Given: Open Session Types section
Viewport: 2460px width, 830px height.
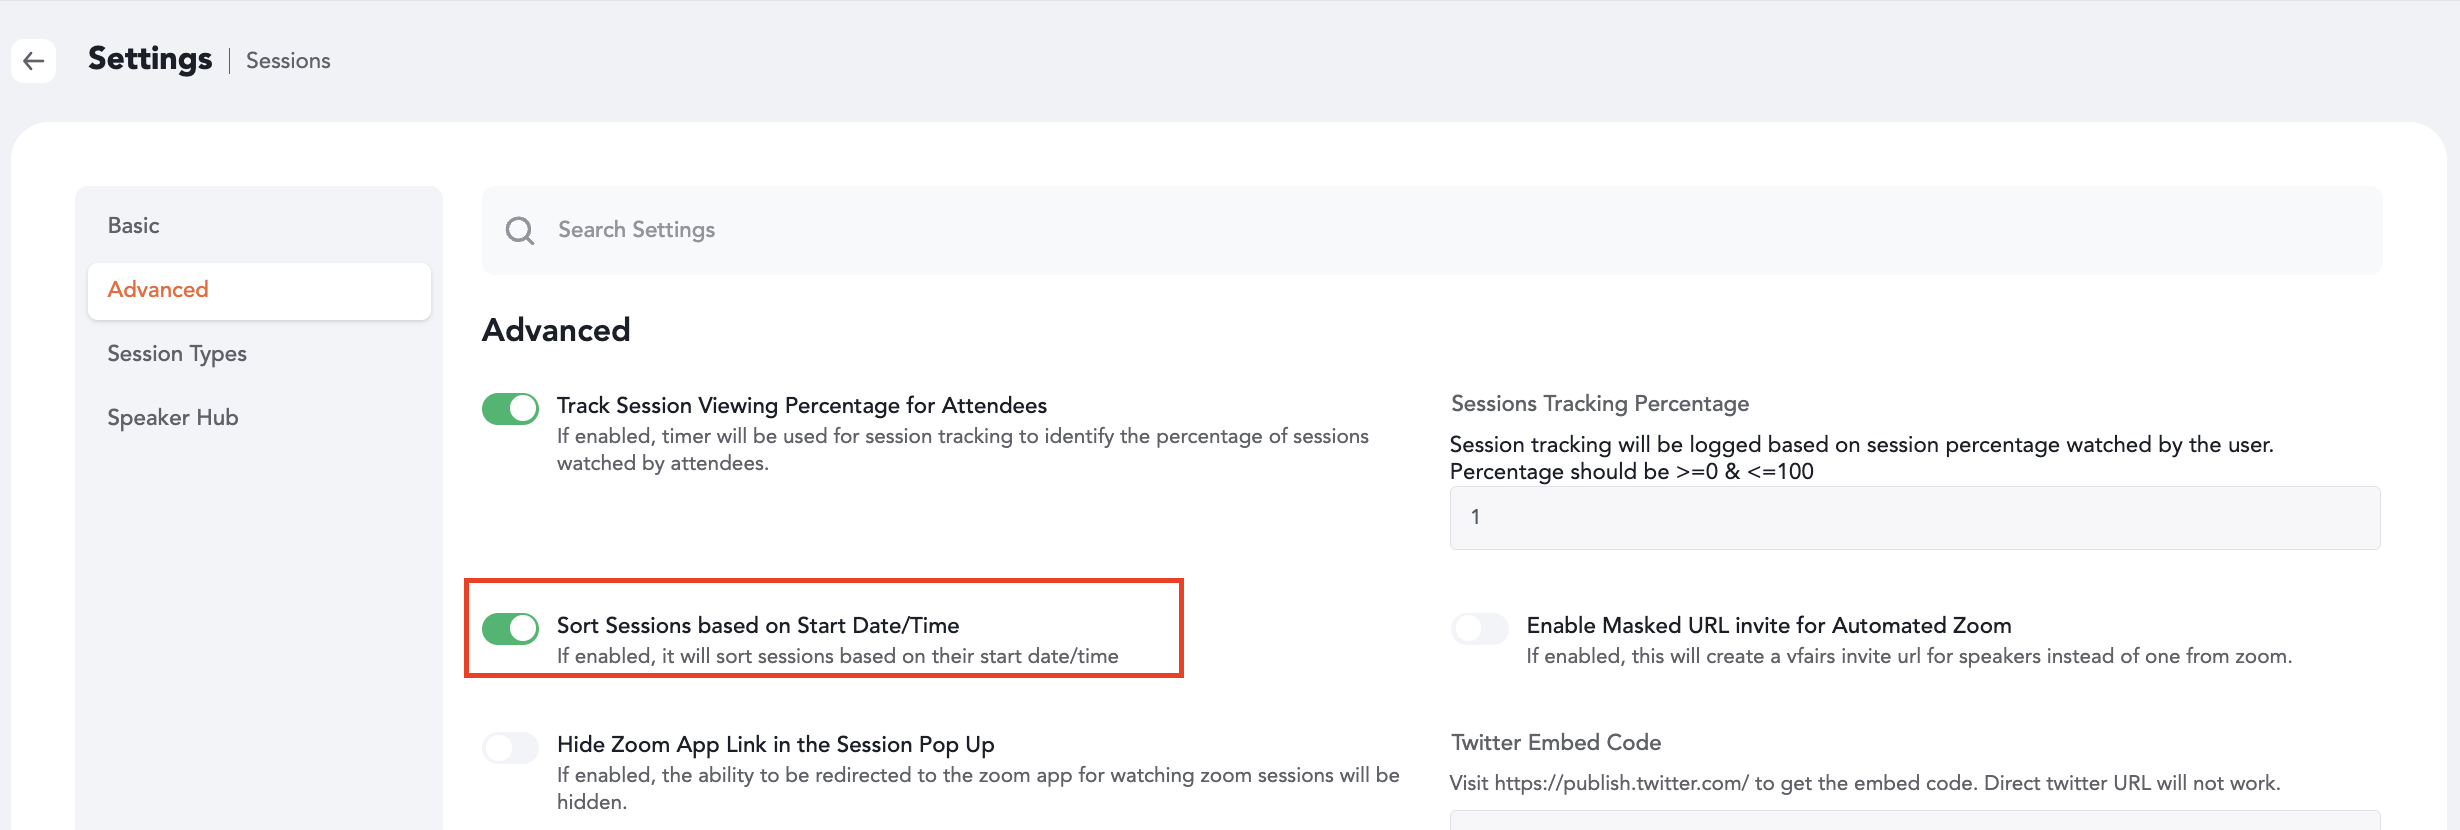Looking at the screenshot, I should [x=177, y=354].
